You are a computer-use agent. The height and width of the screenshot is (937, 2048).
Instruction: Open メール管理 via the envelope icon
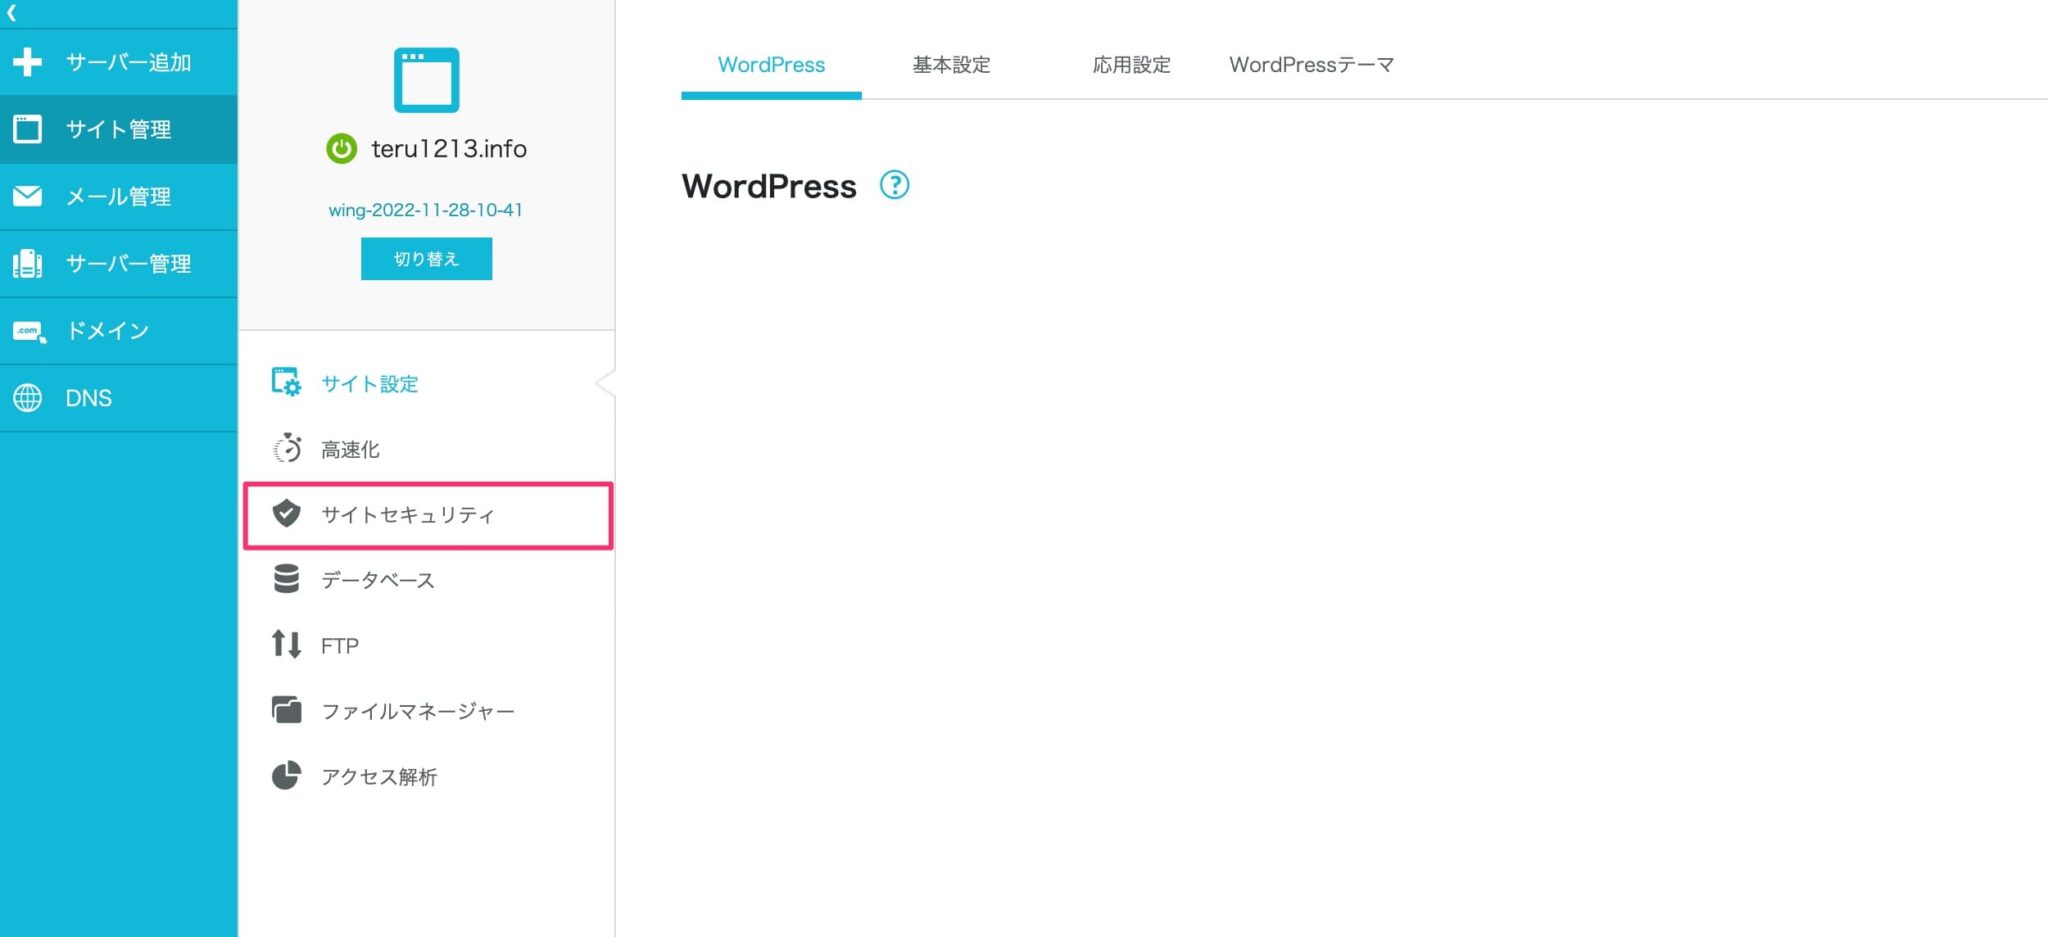coord(28,196)
